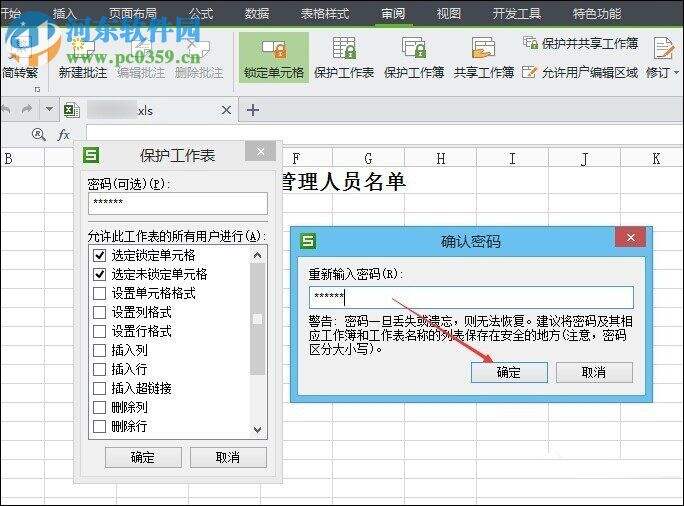Viewport: 684px width, 506px height.
Task: Enable Format rows (设置行格式) checkbox
Action: pyautogui.click(x=100, y=331)
